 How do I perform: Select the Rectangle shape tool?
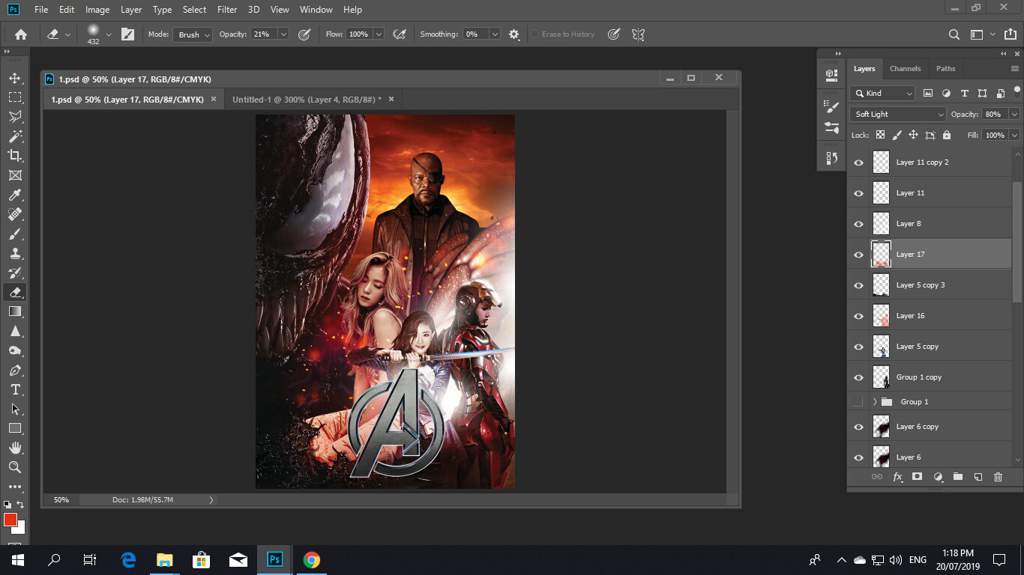click(14, 429)
